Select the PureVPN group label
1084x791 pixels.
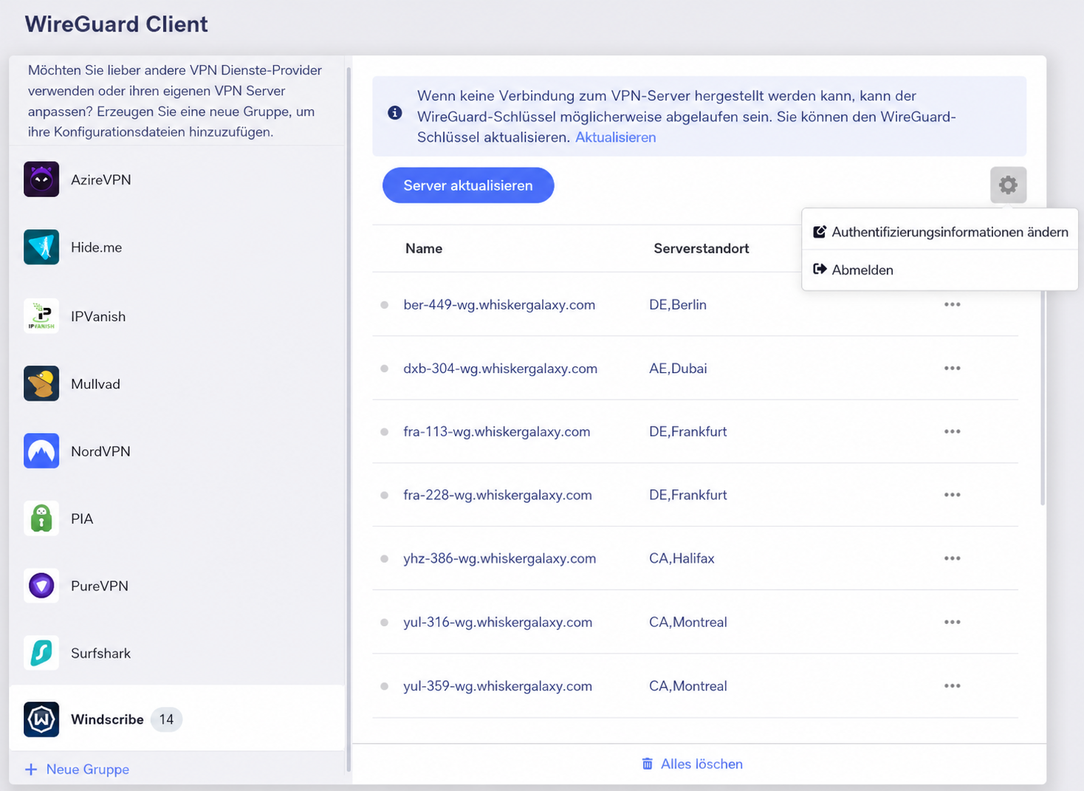[x=100, y=586]
